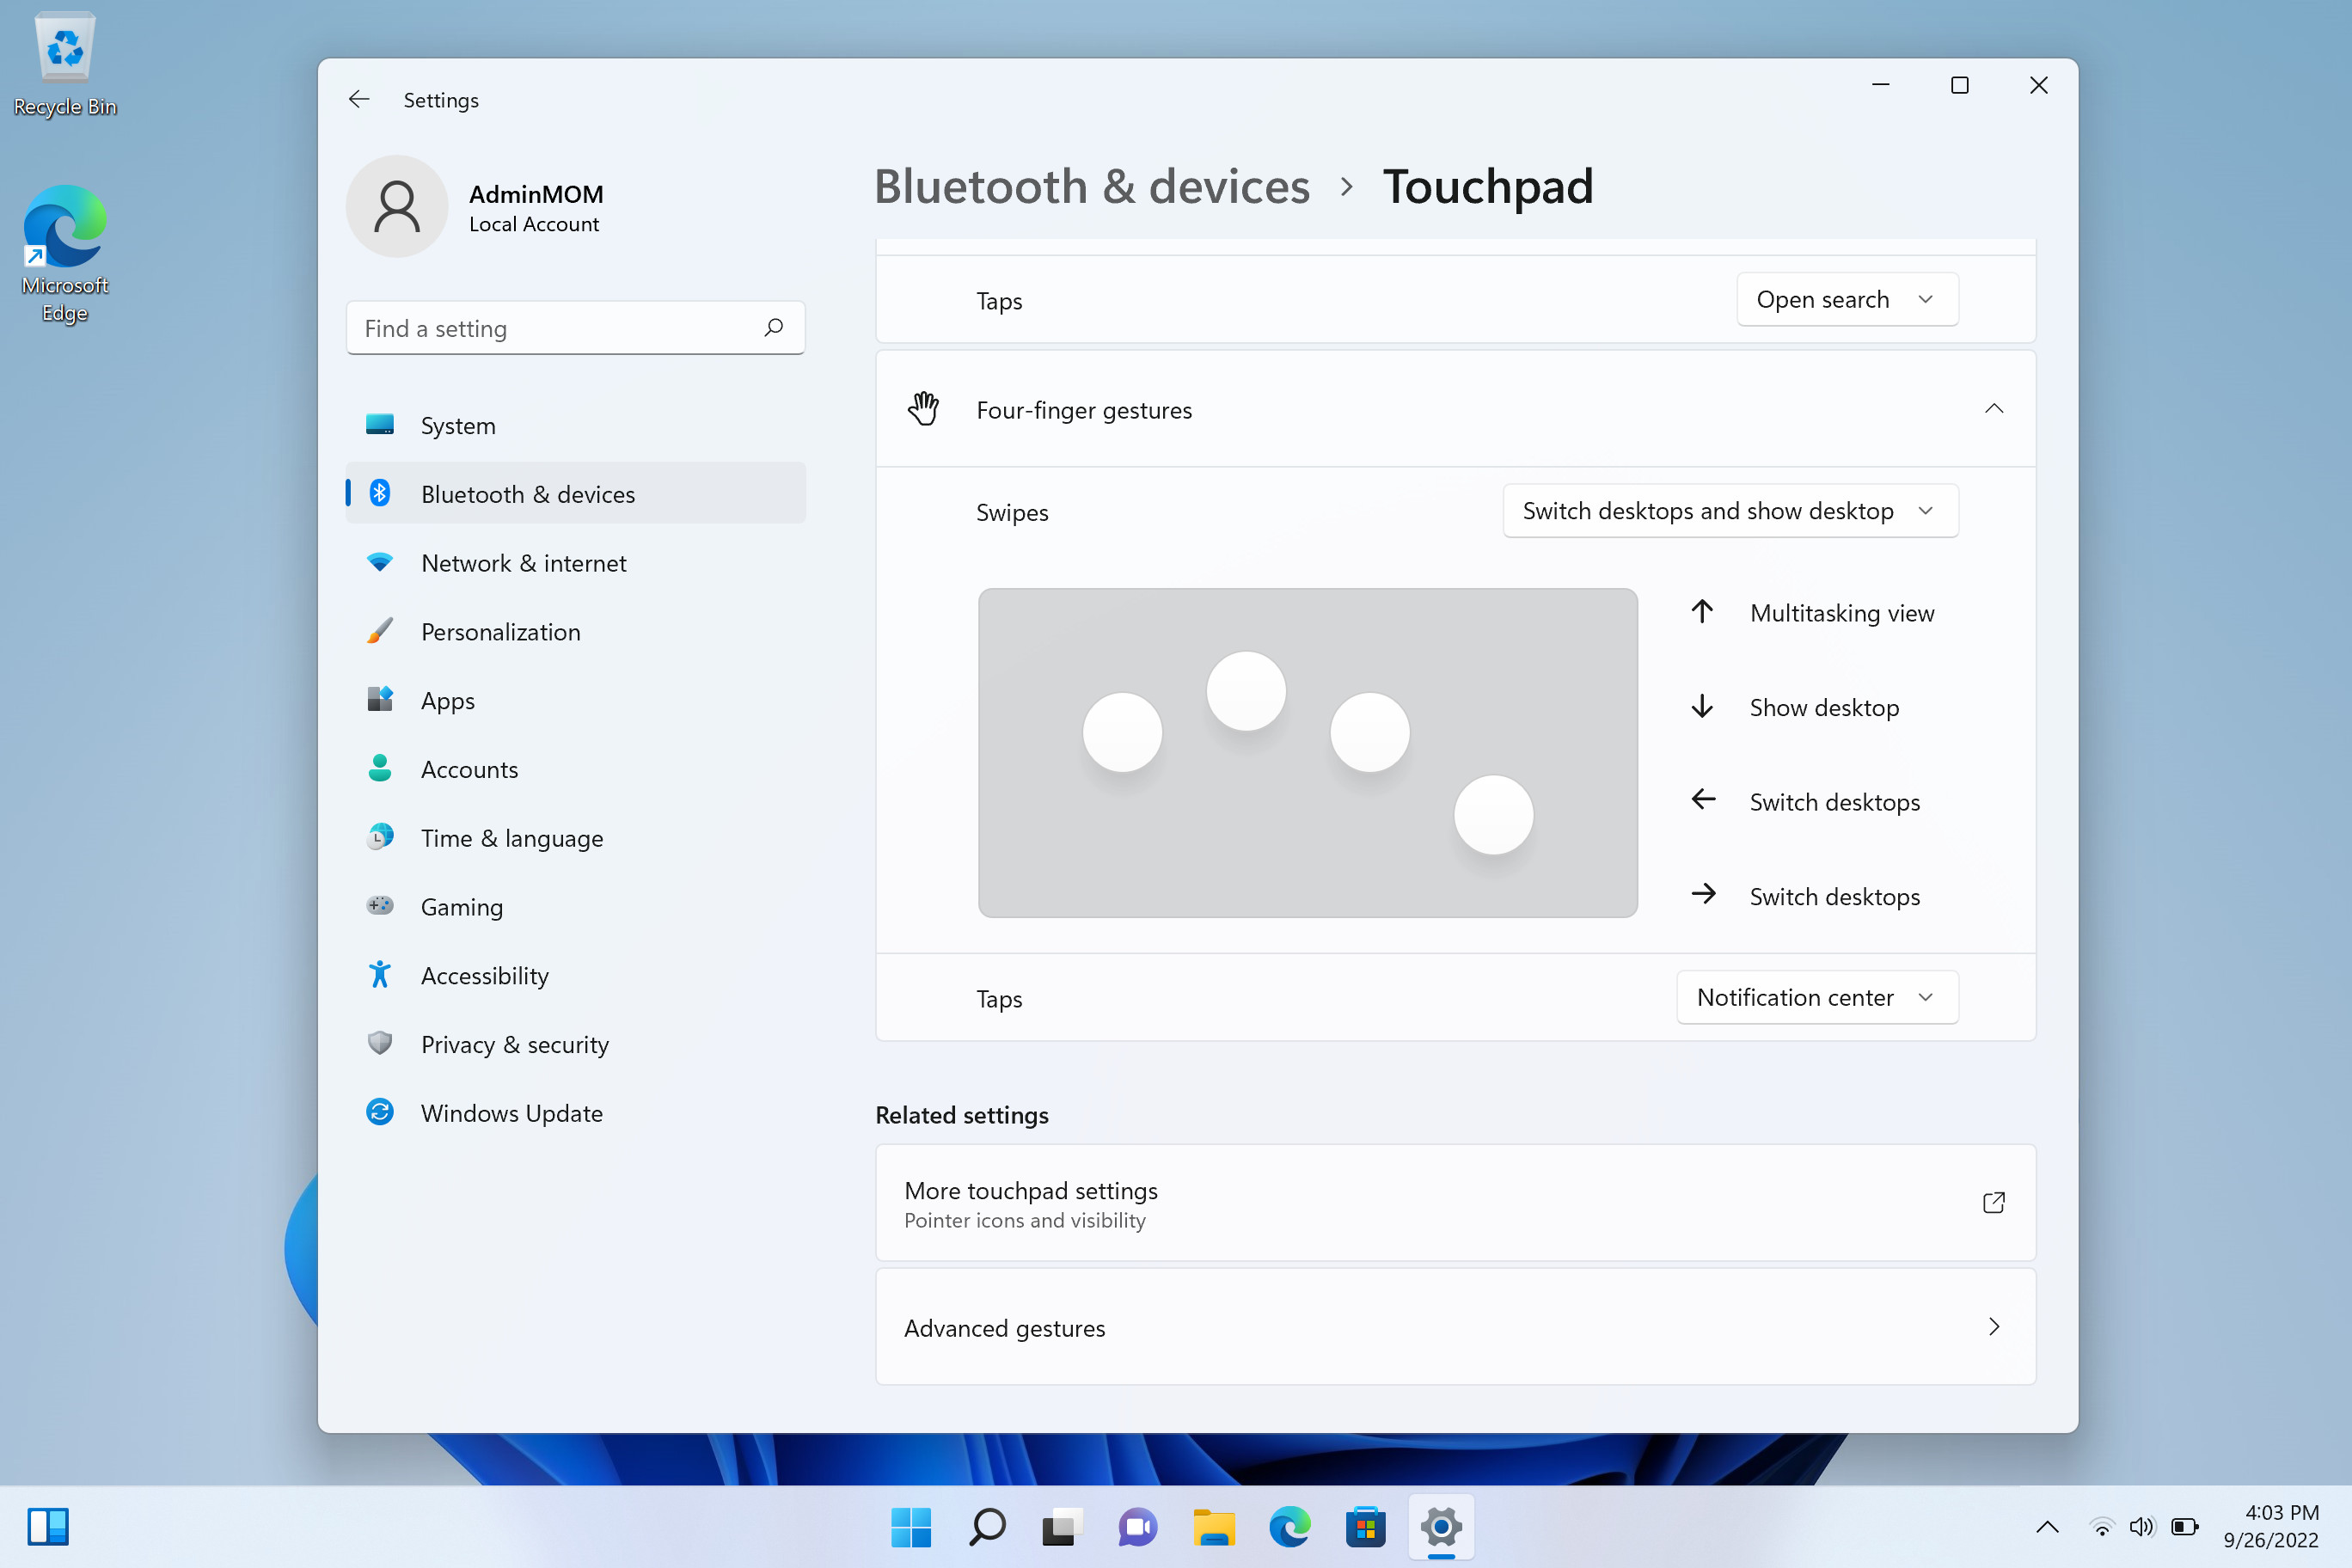Open Widgets panel on taskbar

(x=48, y=1527)
